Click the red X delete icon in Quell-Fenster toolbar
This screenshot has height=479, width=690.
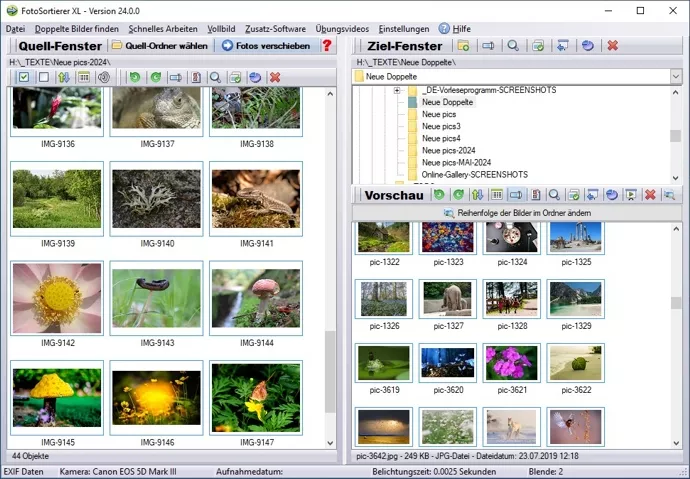pos(275,77)
